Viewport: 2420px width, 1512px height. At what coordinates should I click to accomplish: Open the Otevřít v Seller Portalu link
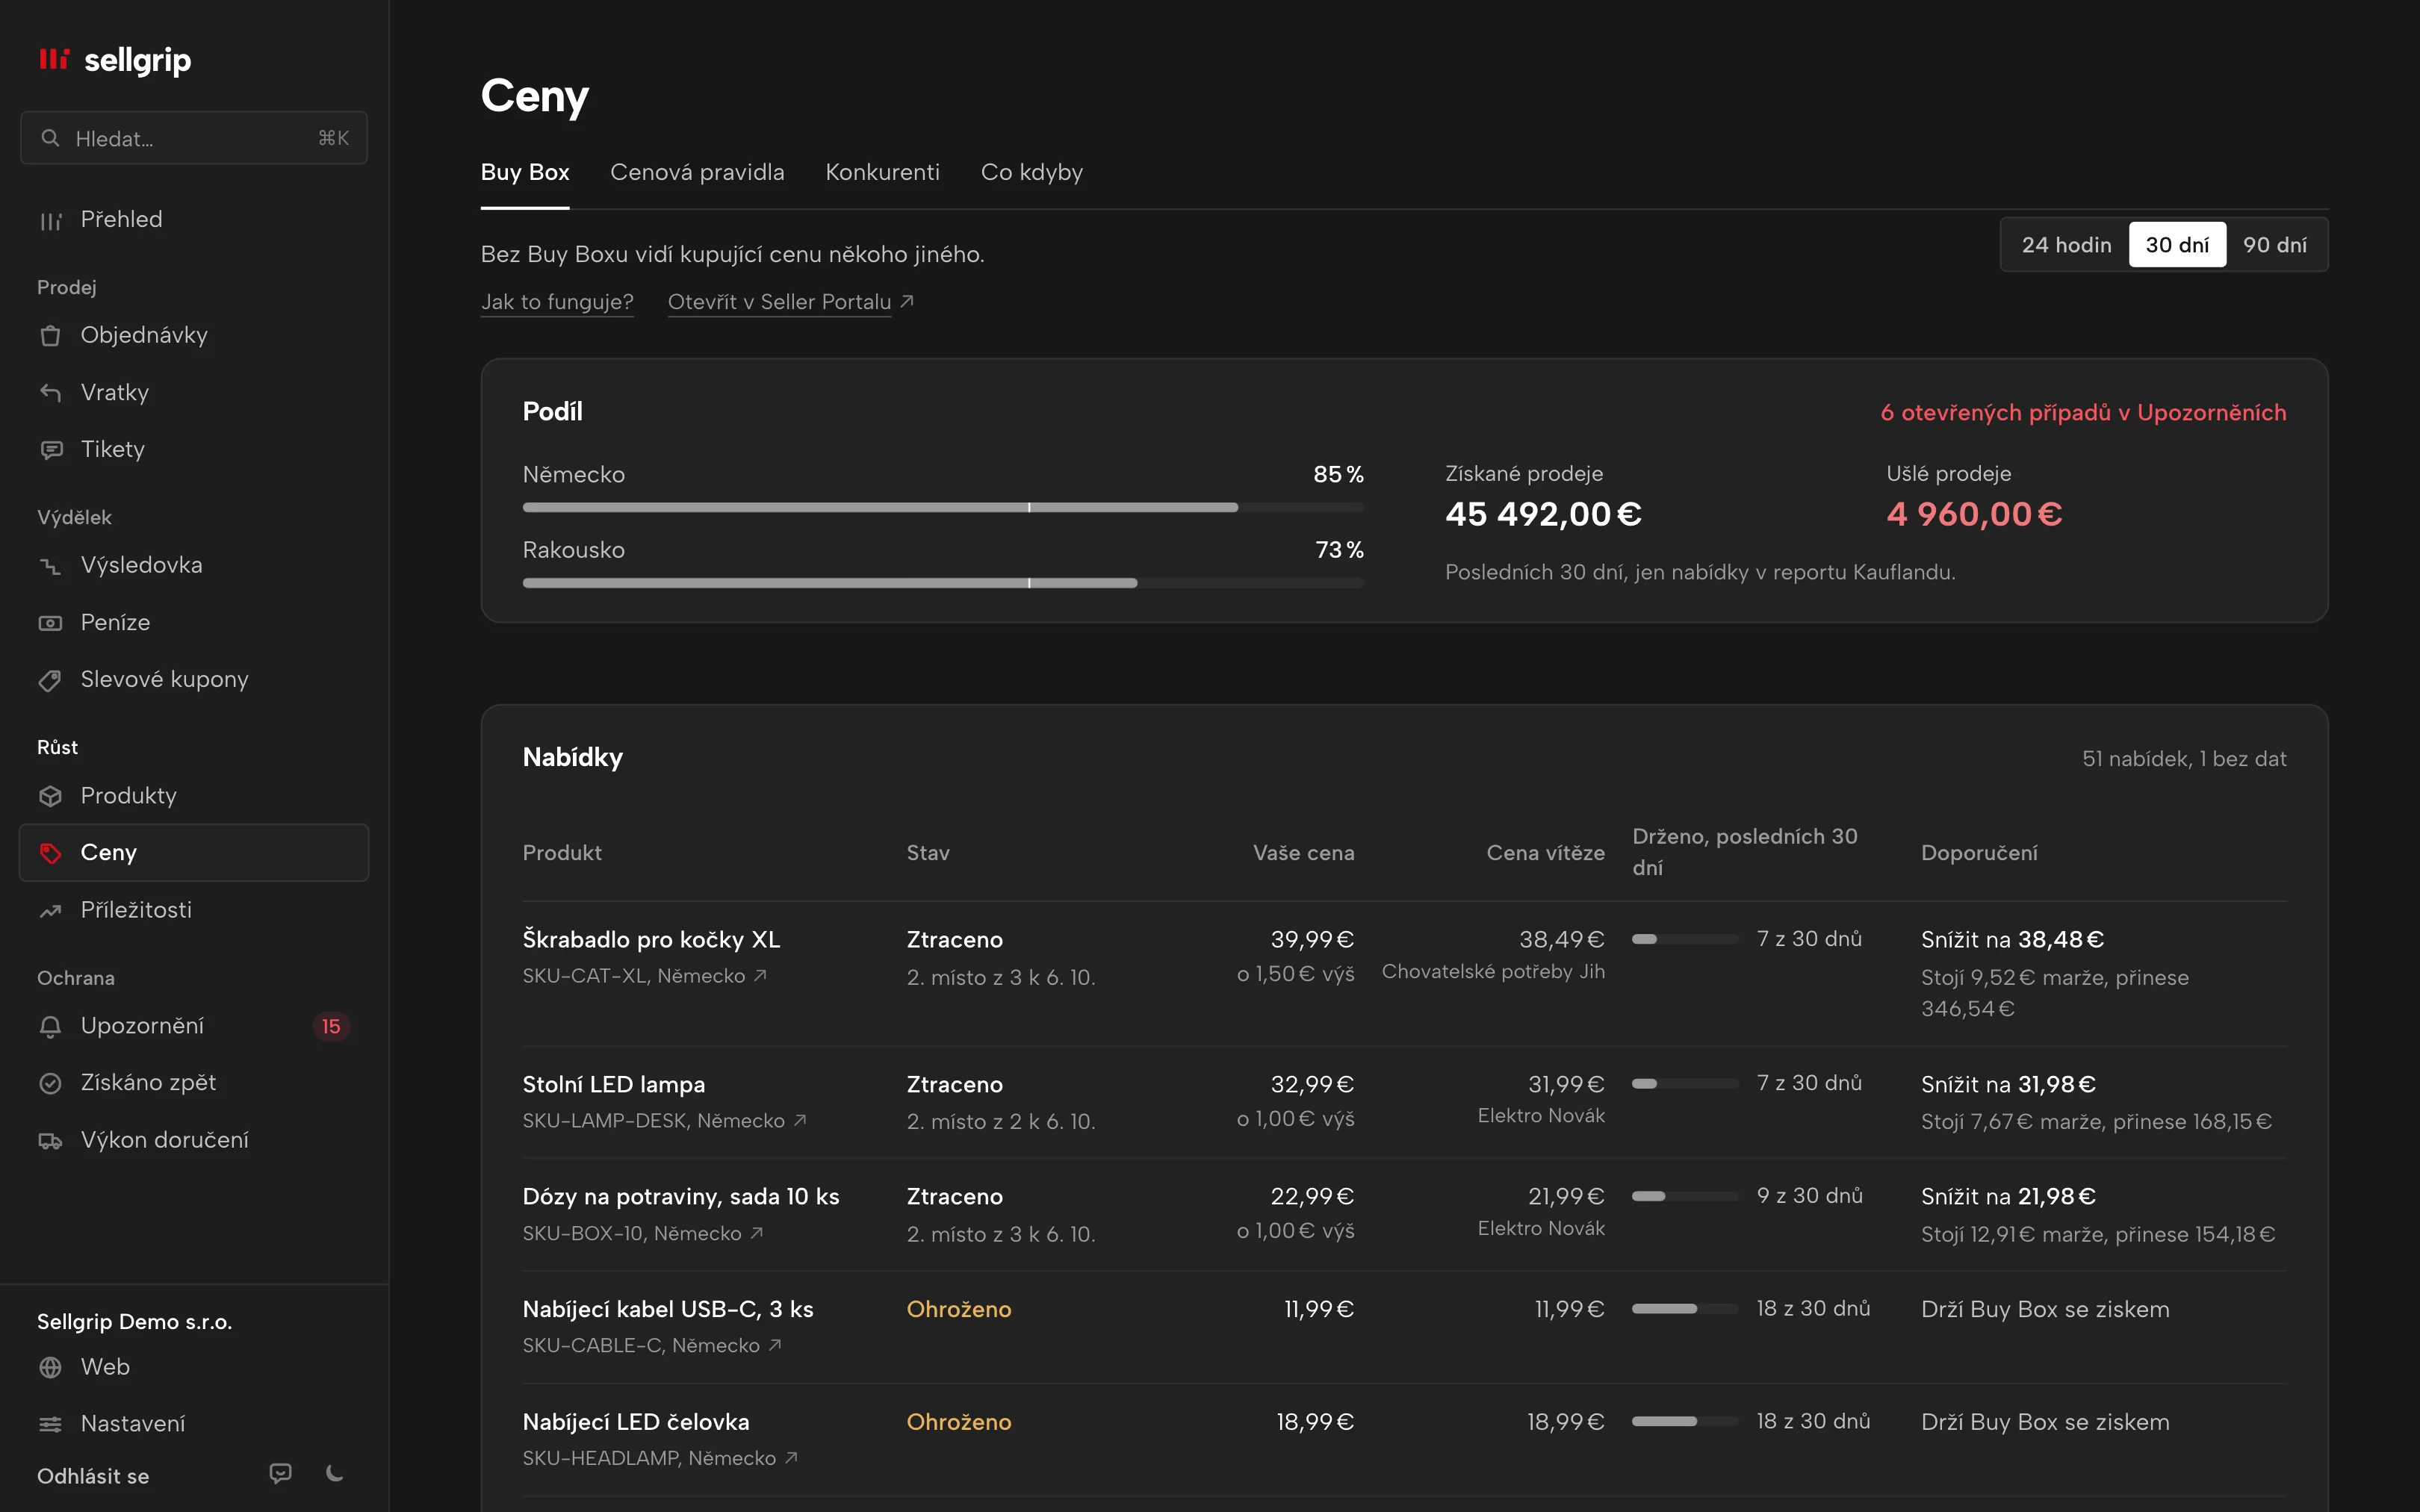pyautogui.click(x=790, y=302)
